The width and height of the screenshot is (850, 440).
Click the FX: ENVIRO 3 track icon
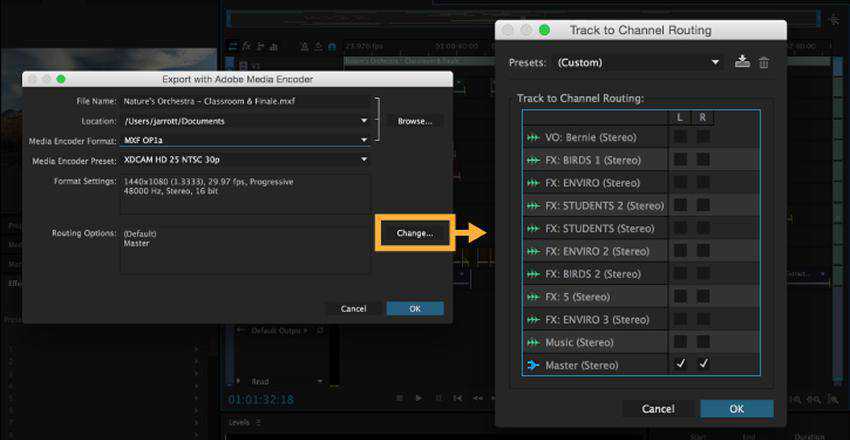click(x=532, y=319)
